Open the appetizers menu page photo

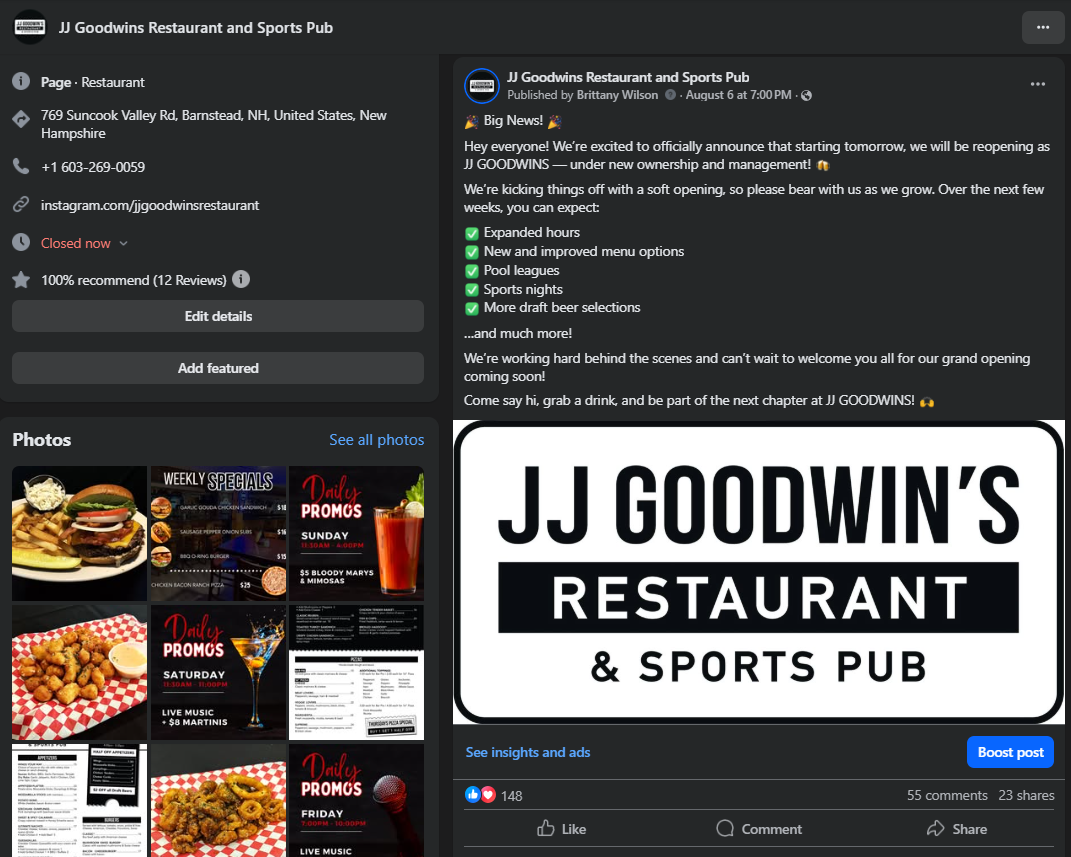79,800
